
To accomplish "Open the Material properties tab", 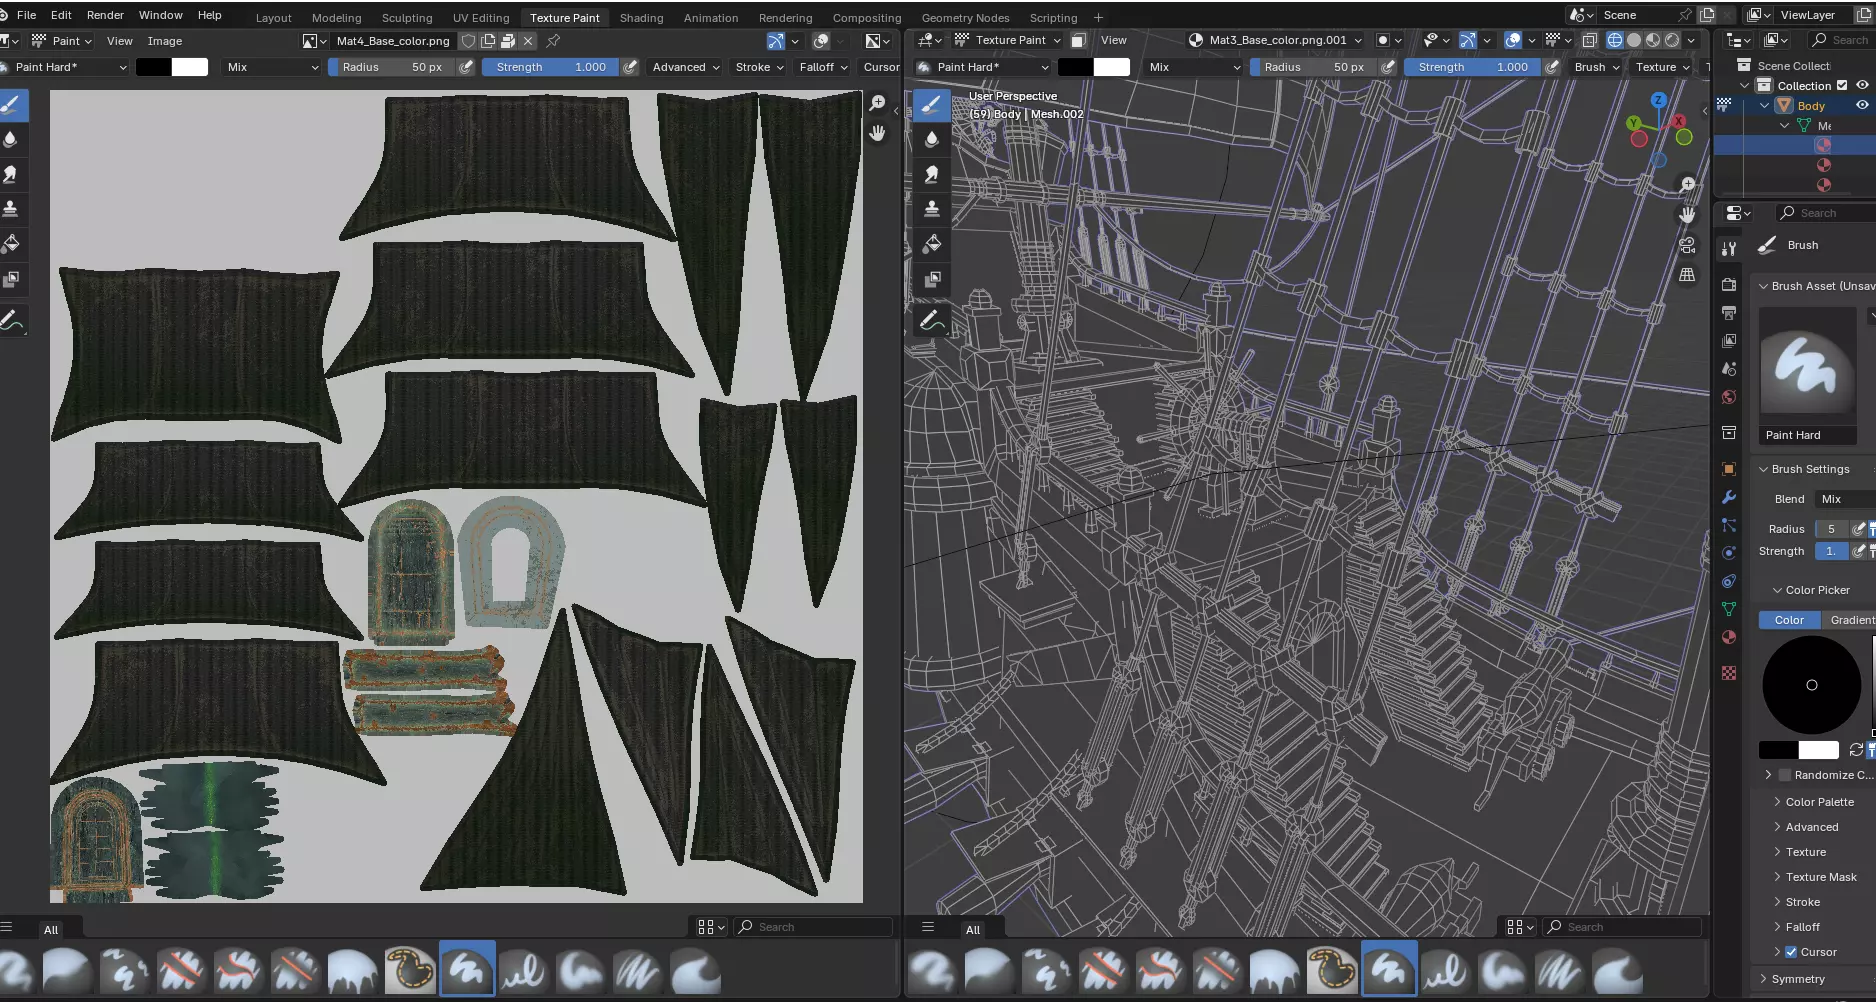I will tap(1729, 637).
